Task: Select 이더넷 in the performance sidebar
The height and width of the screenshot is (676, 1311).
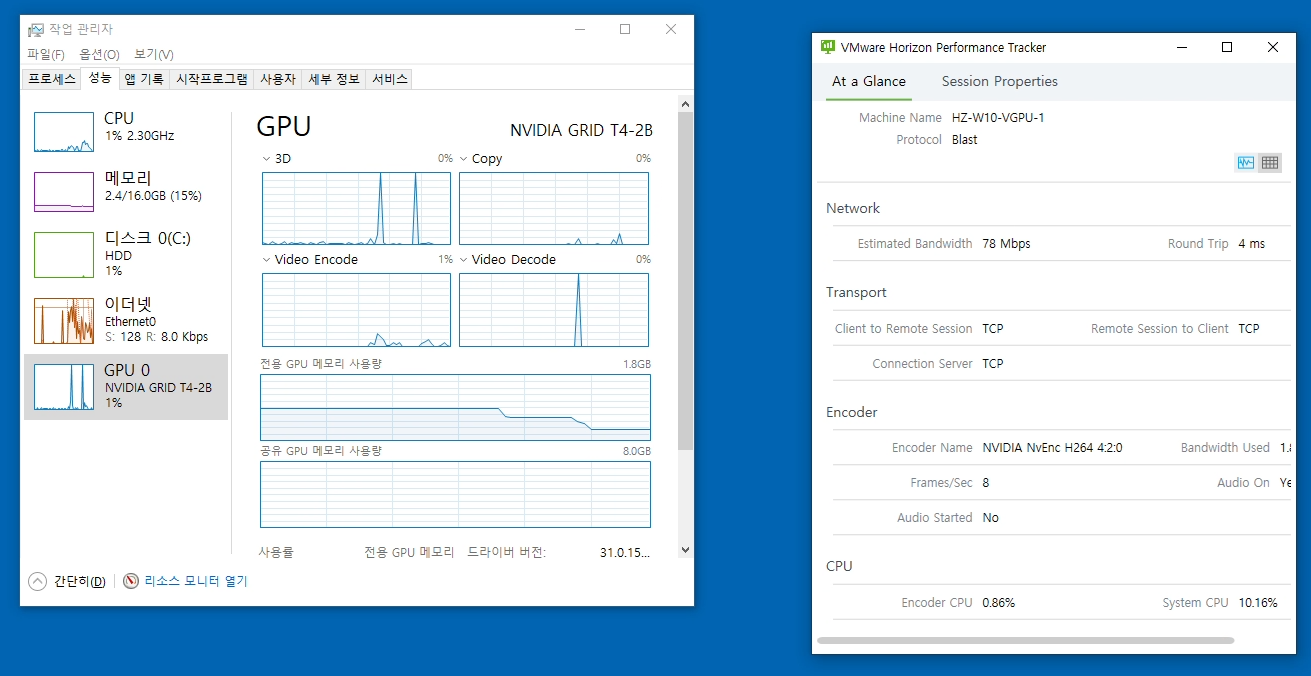Action: pos(126,320)
